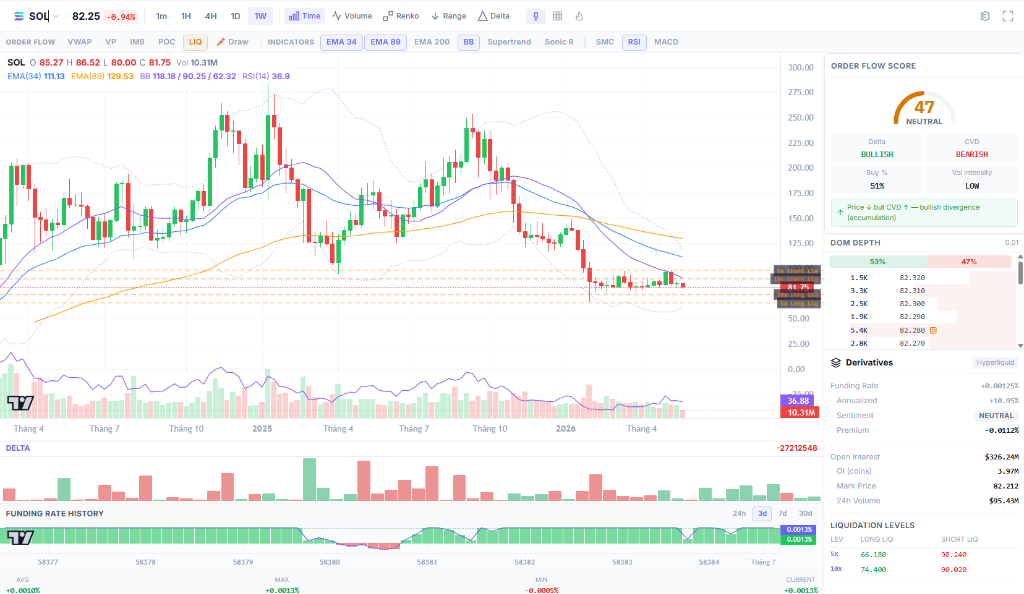The image size is (1024, 594).
Task: Enable the Supertrend indicator
Action: pyautogui.click(x=509, y=42)
